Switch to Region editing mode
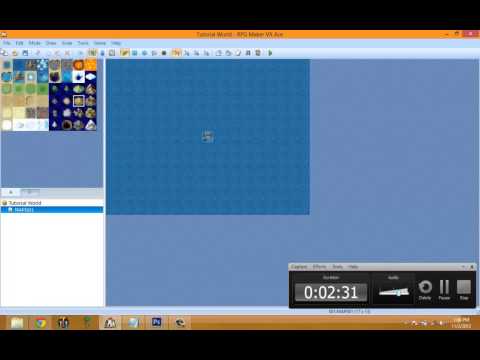 (112, 53)
